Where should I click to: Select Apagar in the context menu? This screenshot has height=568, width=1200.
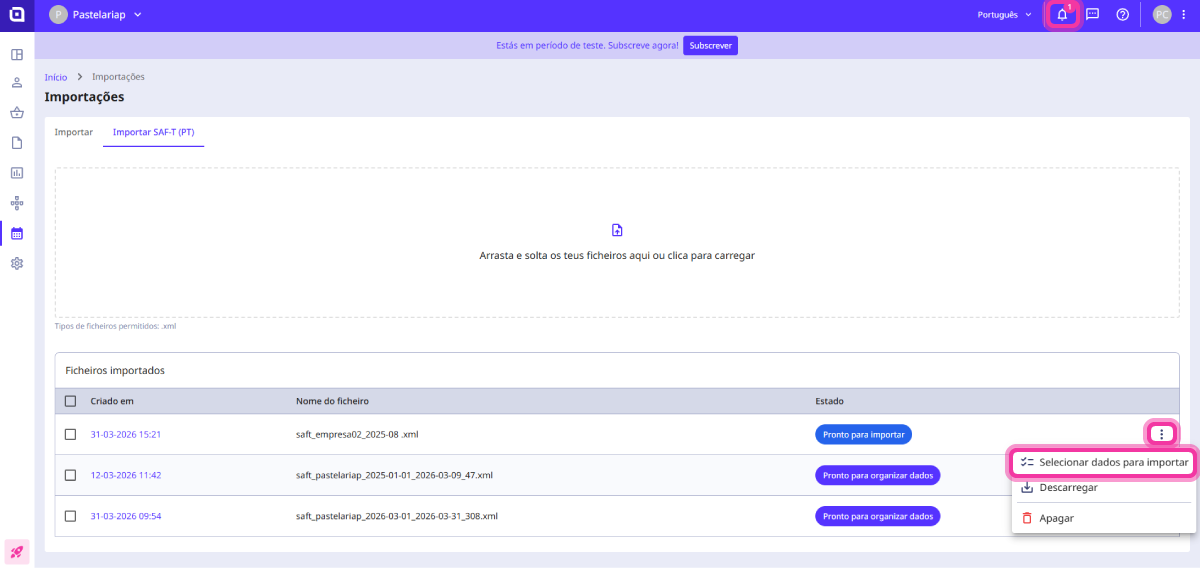[1056, 518]
